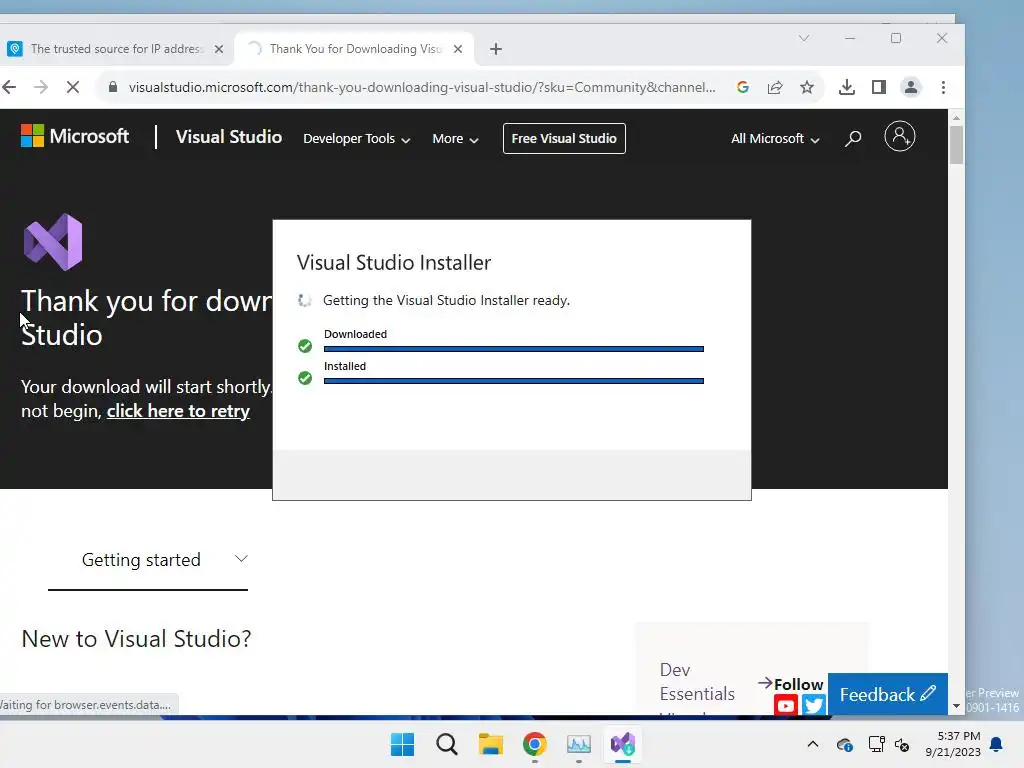Image resolution: width=1024 pixels, height=768 pixels.
Task: Click scrollbar down arrow
Action: click(x=956, y=706)
